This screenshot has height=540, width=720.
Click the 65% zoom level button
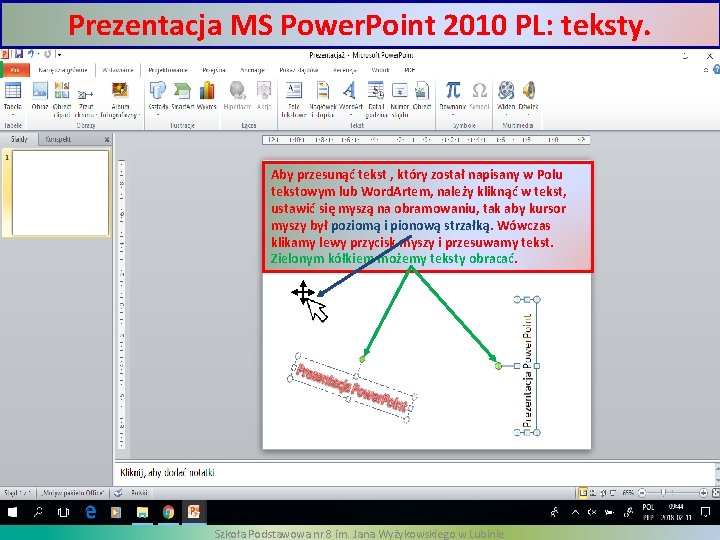pyautogui.click(x=628, y=493)
